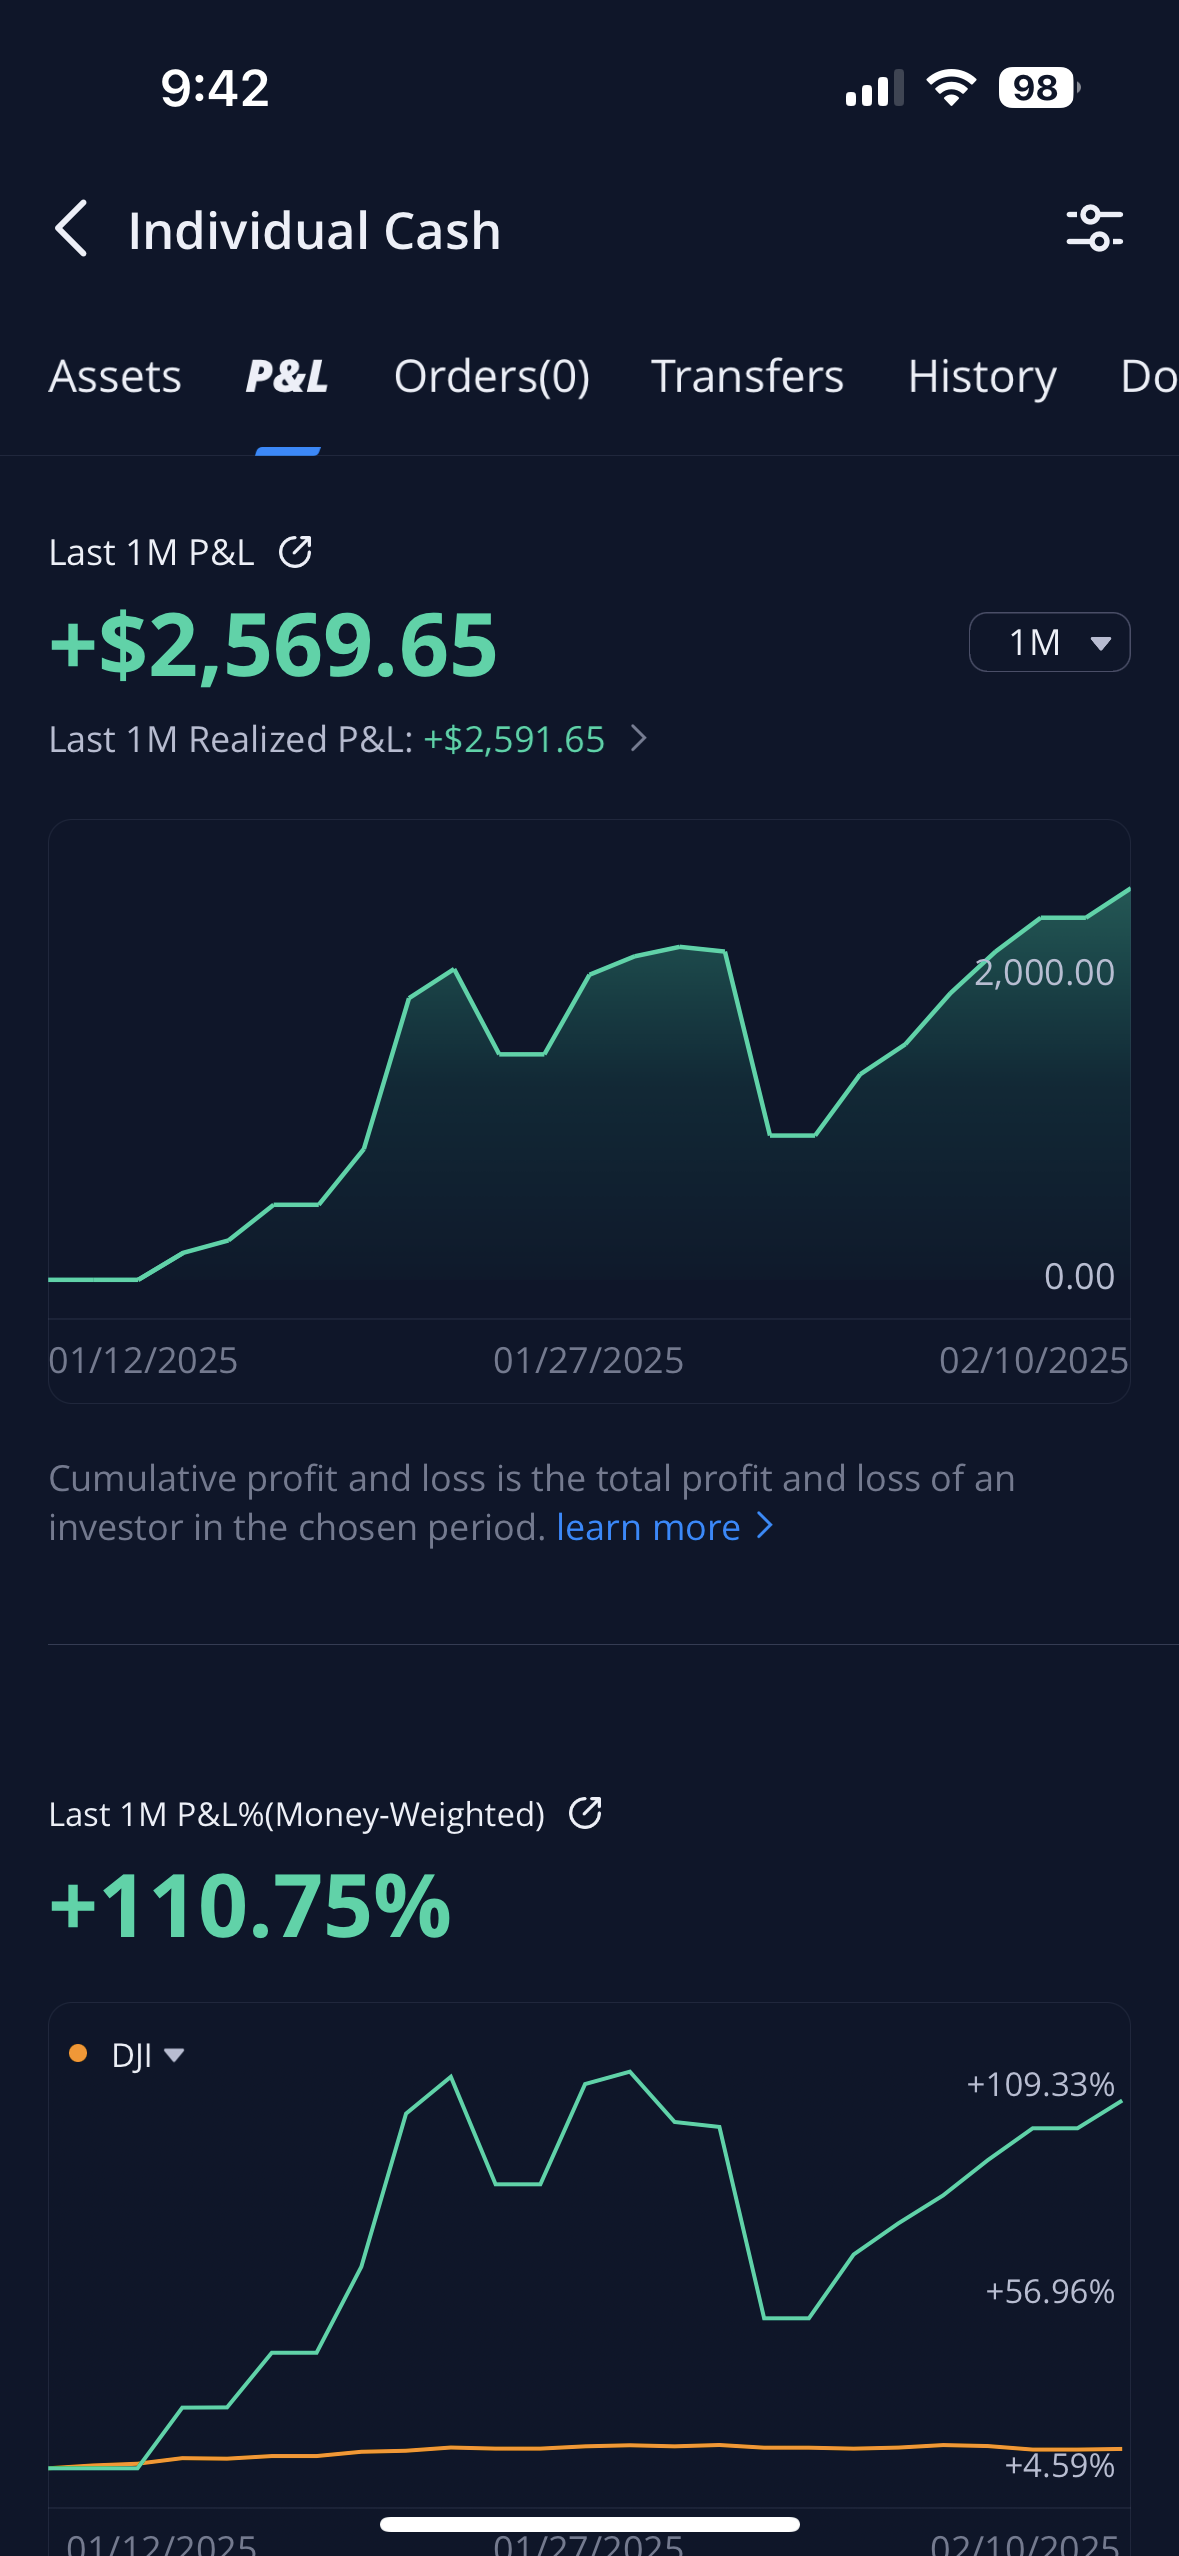Share the Money-Weighted P&L% figure
The width and height of the screenshot is (1179, 2556).
[x=585, y=1813]
